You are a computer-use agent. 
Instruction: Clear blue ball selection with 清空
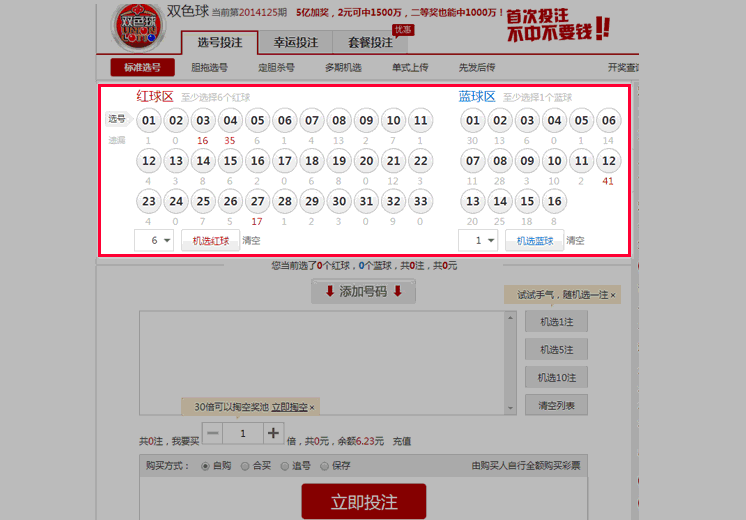pos(575,241)
